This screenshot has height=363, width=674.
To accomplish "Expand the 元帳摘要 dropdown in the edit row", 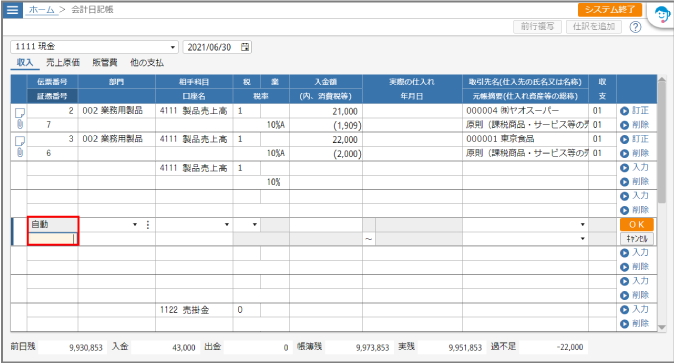I will [582, 239].
